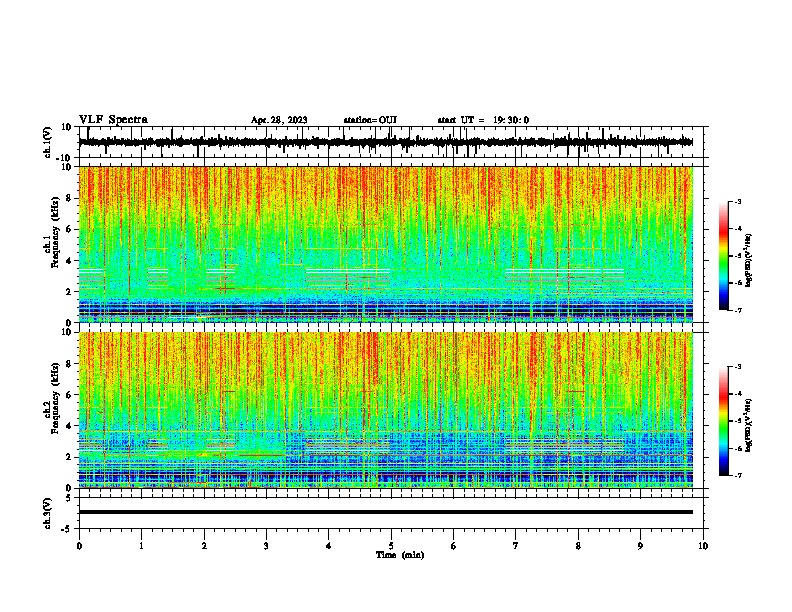
Task: Click the "ch.3(V)" axis label
Action: tap(48, 513)
